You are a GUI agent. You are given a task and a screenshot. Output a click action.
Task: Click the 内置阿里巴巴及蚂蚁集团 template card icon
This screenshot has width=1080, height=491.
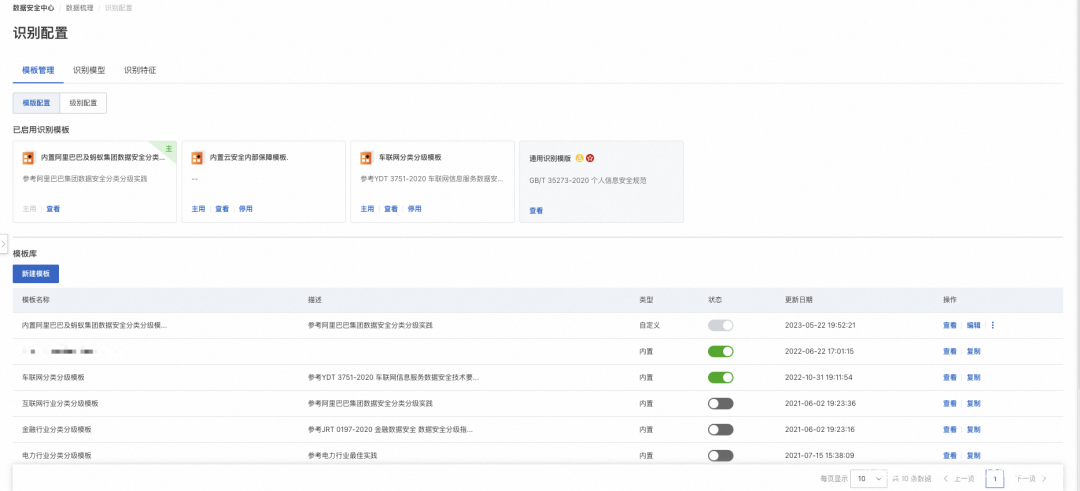[x=28, y=158]
